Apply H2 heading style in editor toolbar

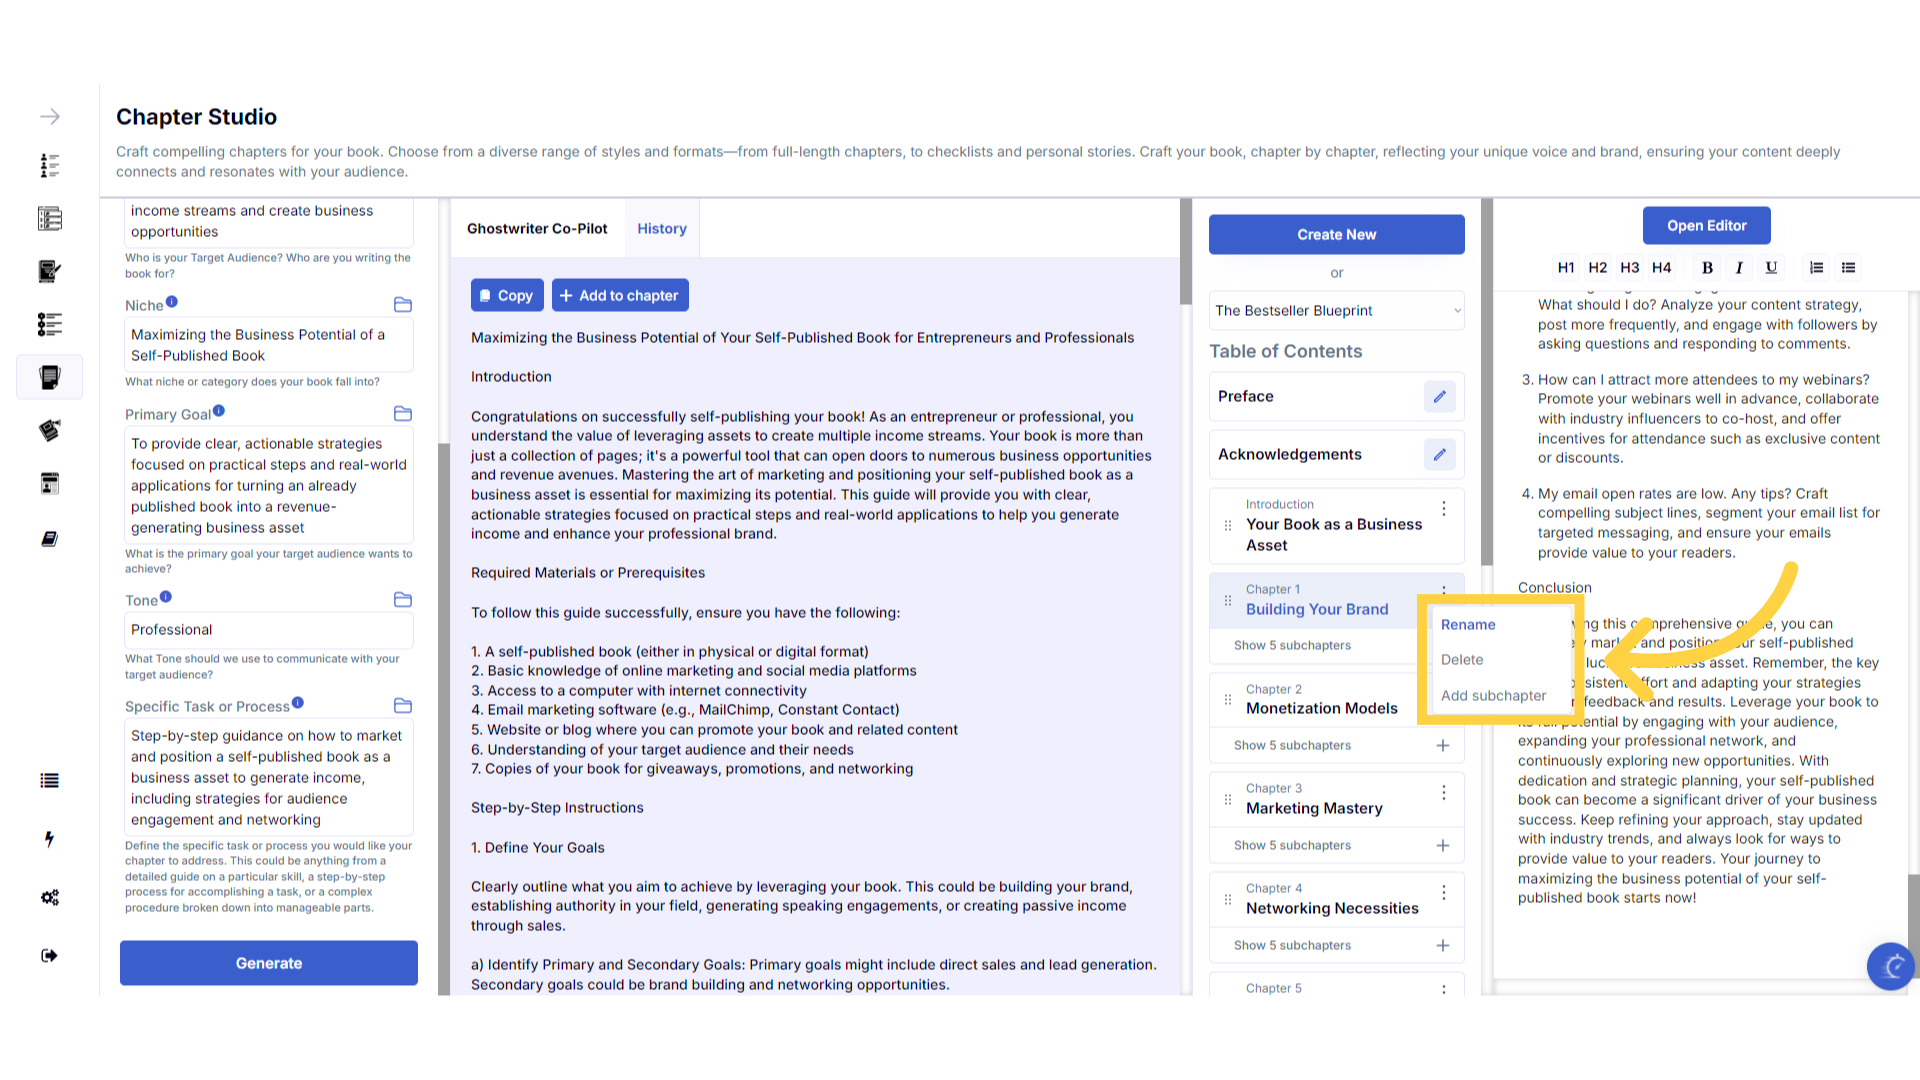pyautogui.click(x=1597, y=267)
